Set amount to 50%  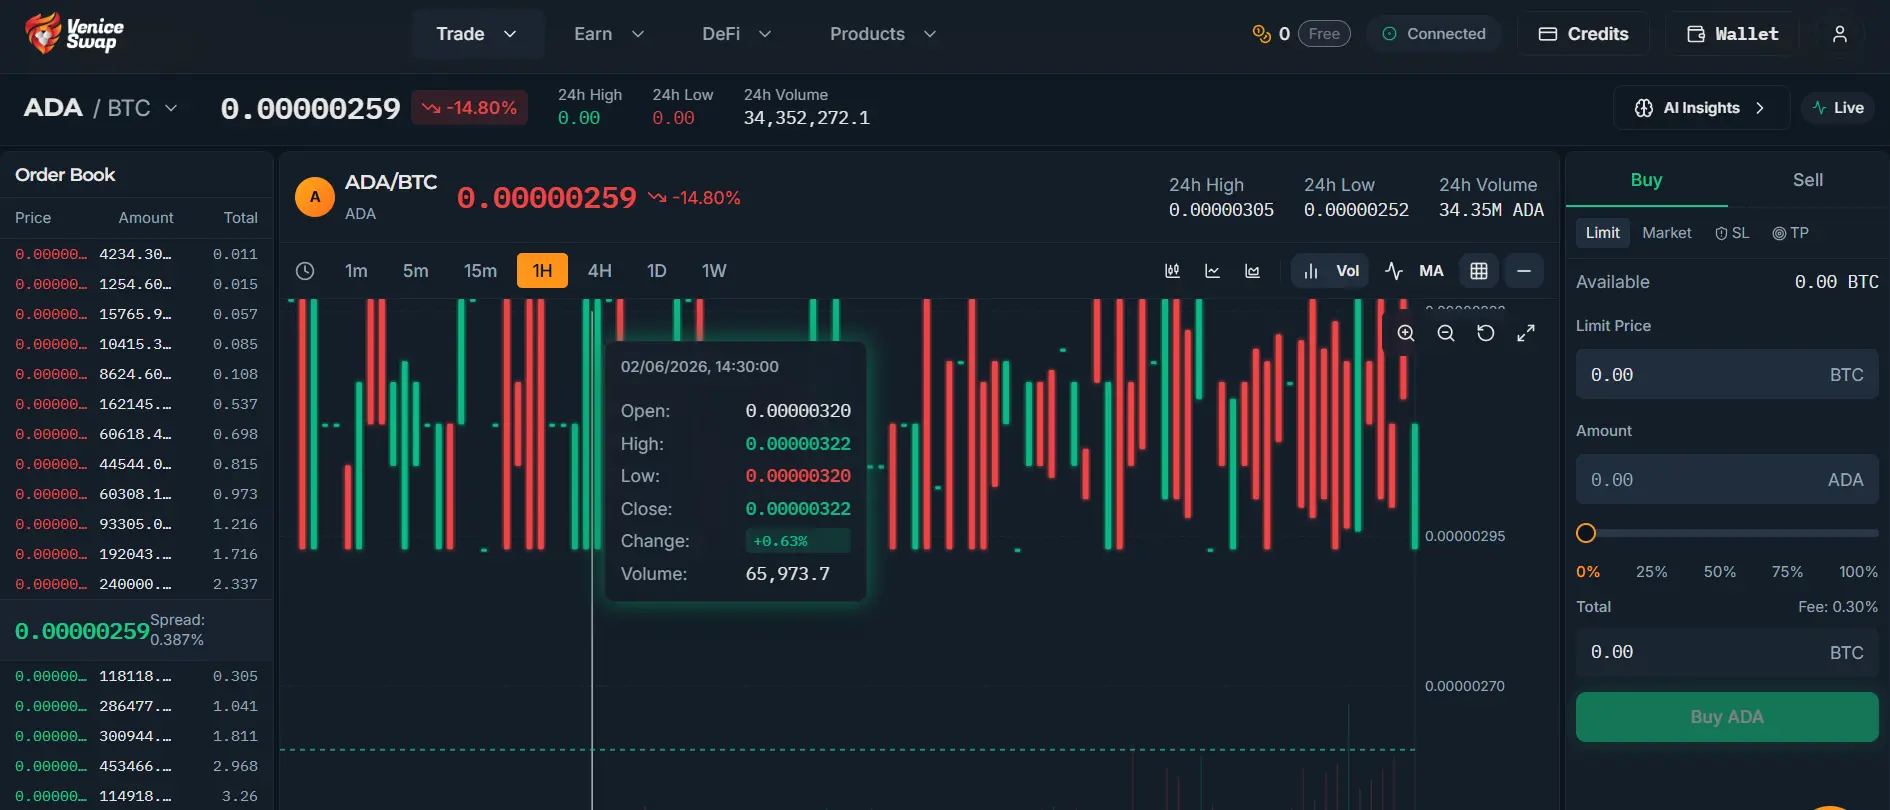pos(1720,572)
